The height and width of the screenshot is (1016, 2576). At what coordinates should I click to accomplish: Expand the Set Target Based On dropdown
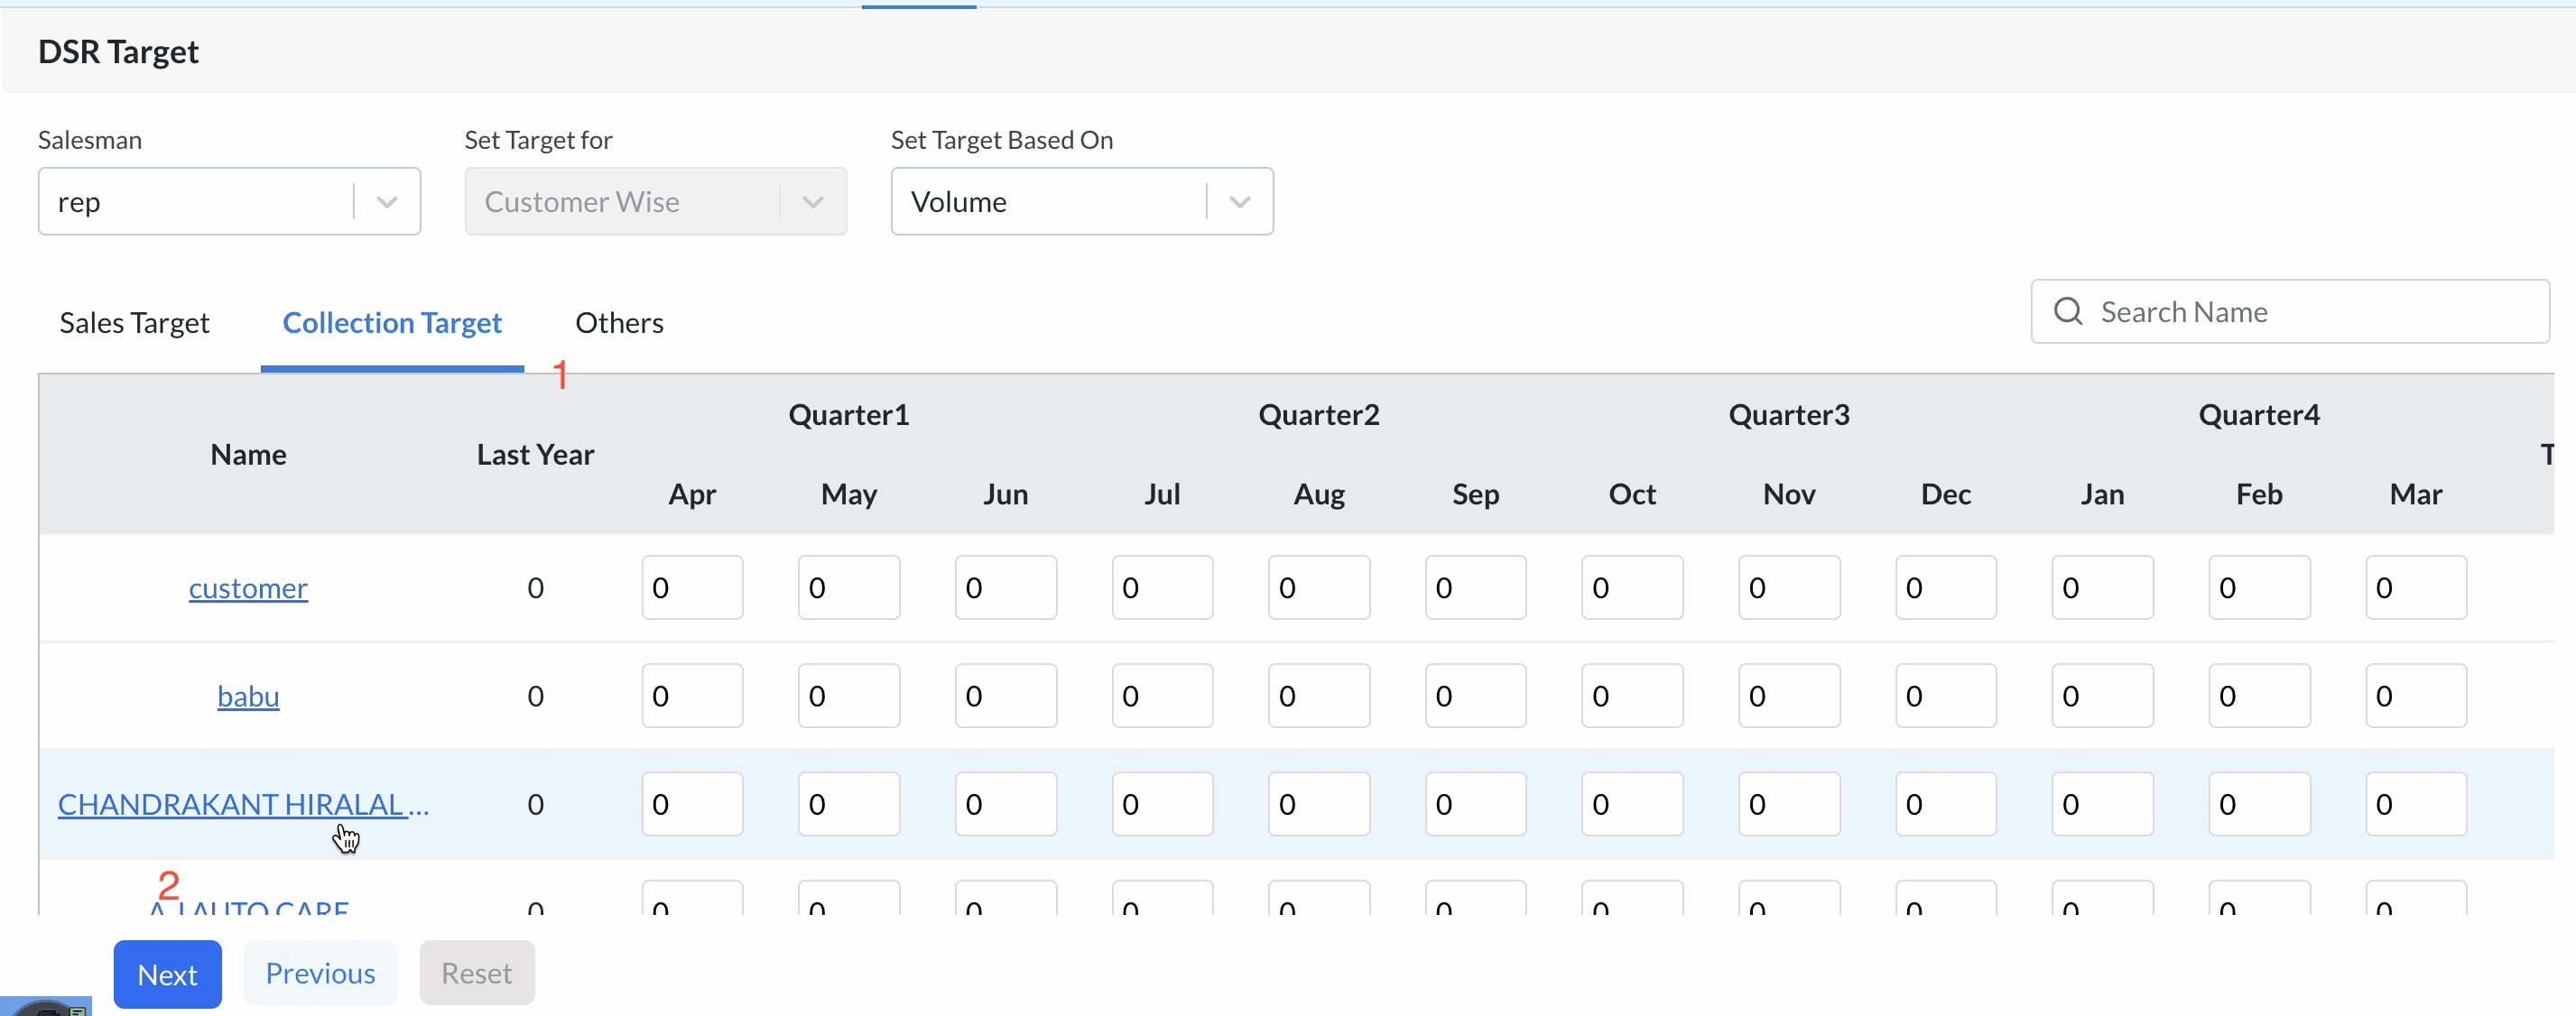(1239, 202)
